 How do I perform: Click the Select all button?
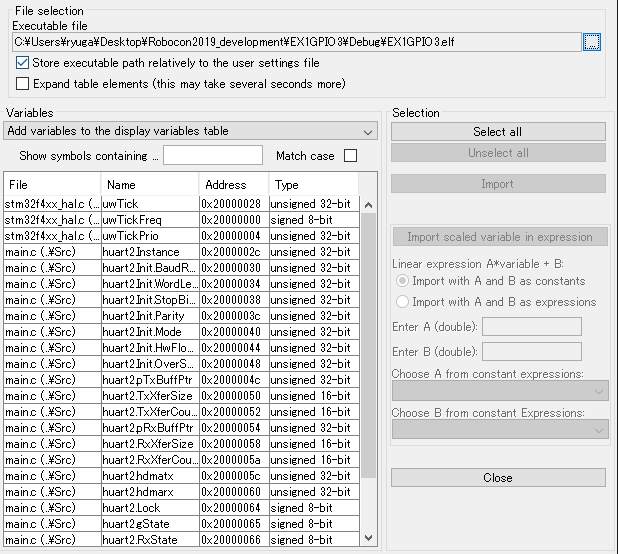tap(498, 132)
